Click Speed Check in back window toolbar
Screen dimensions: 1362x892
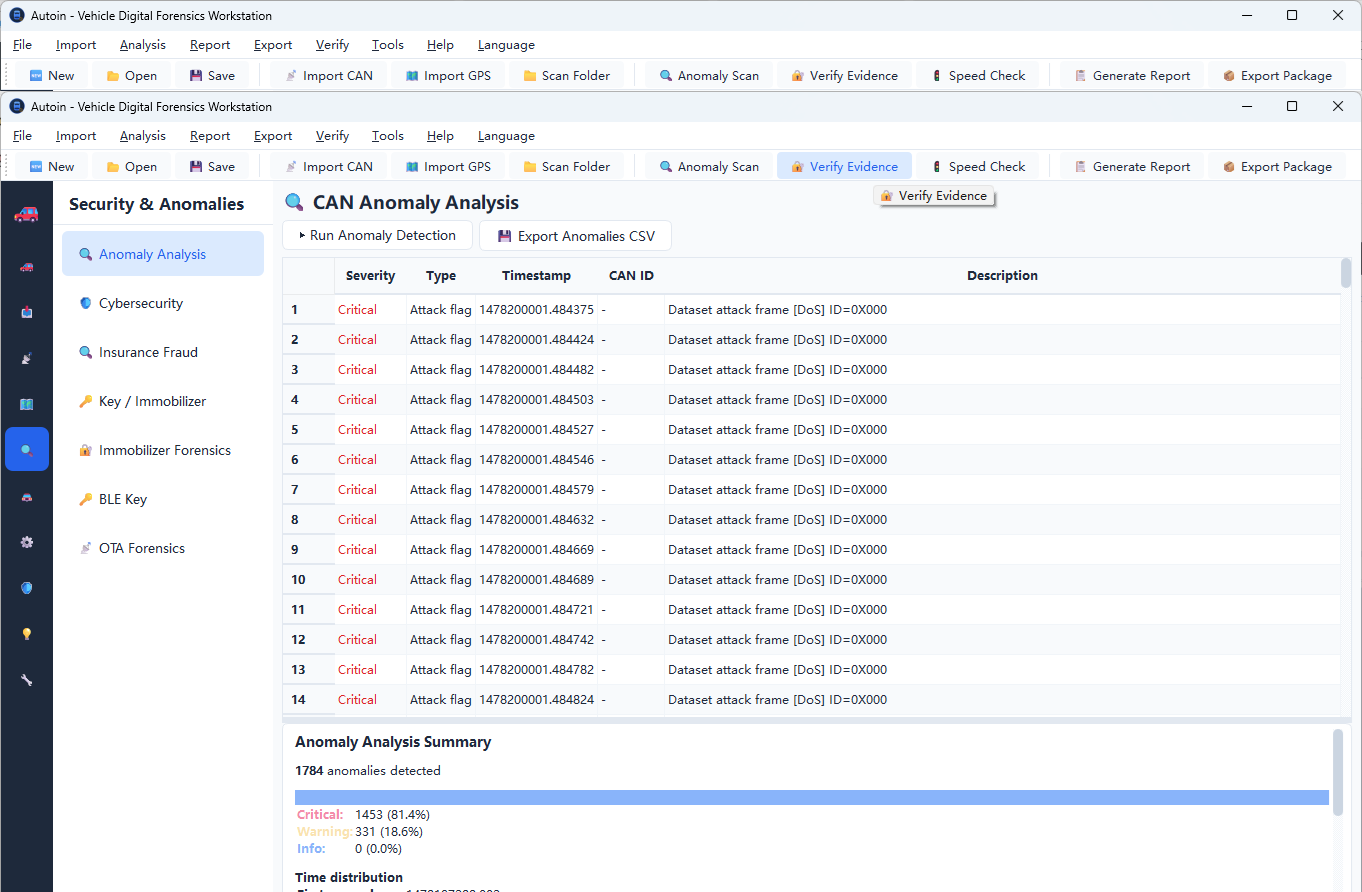(x=977, y=75)
